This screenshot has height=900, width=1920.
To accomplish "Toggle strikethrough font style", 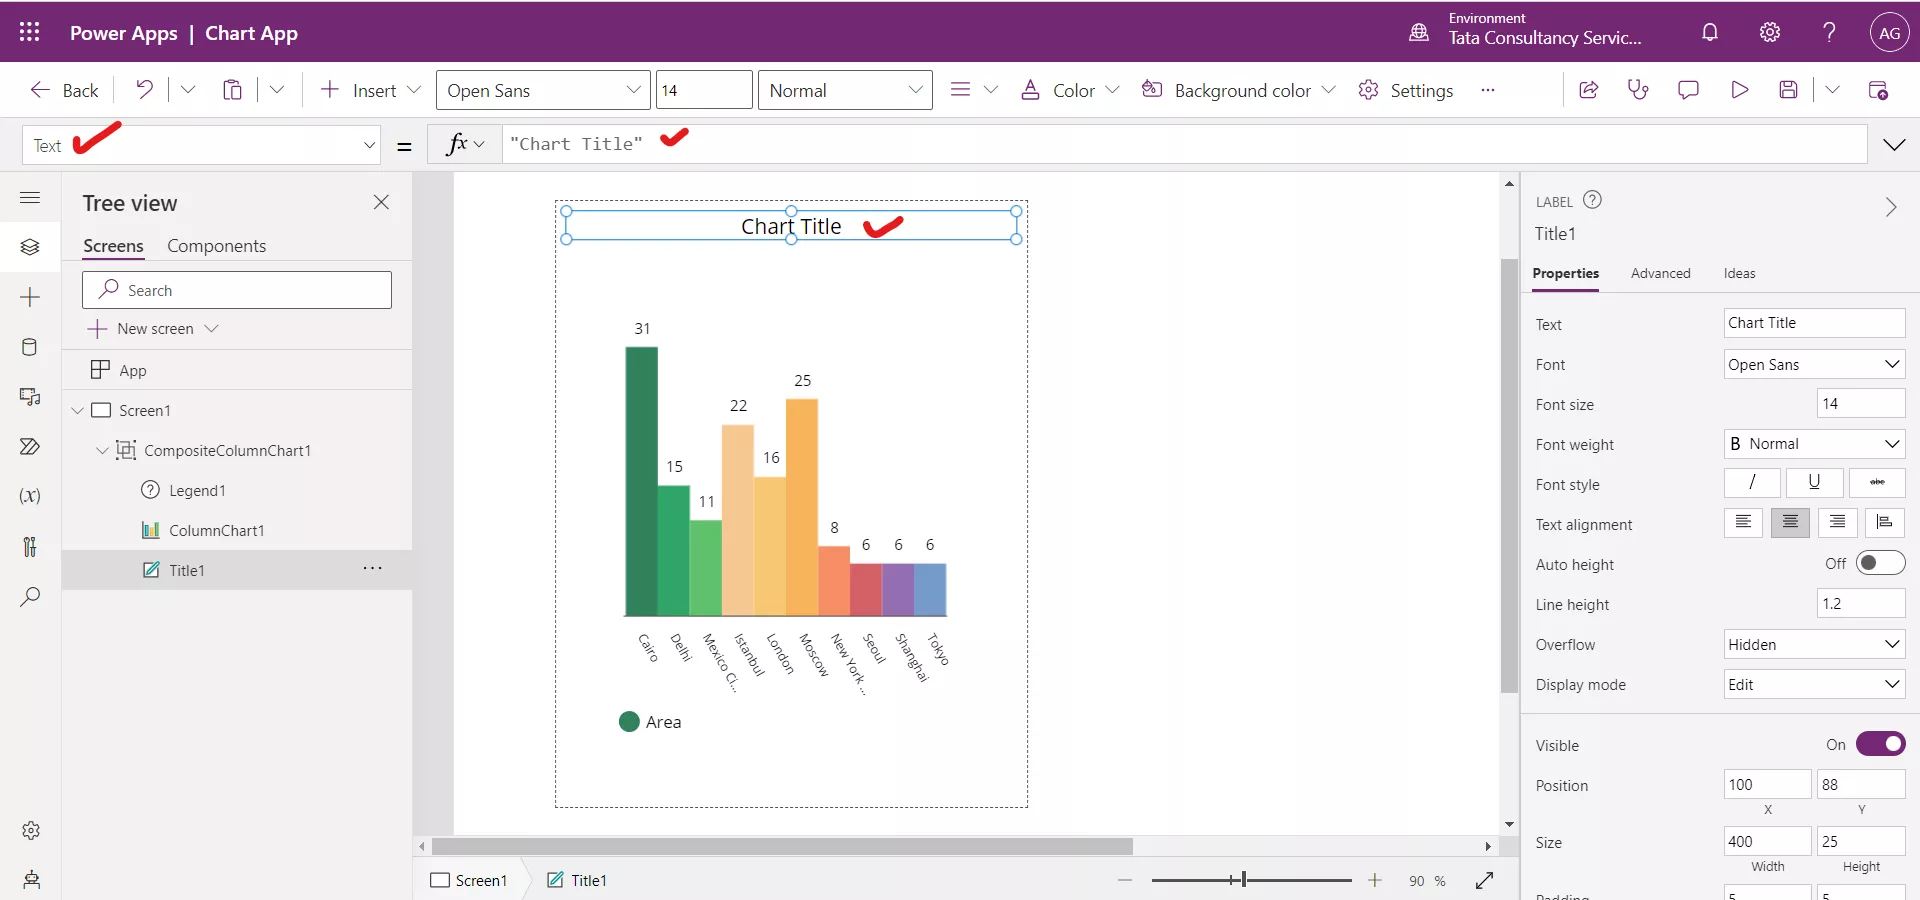I will click(x=1877, y=483).
